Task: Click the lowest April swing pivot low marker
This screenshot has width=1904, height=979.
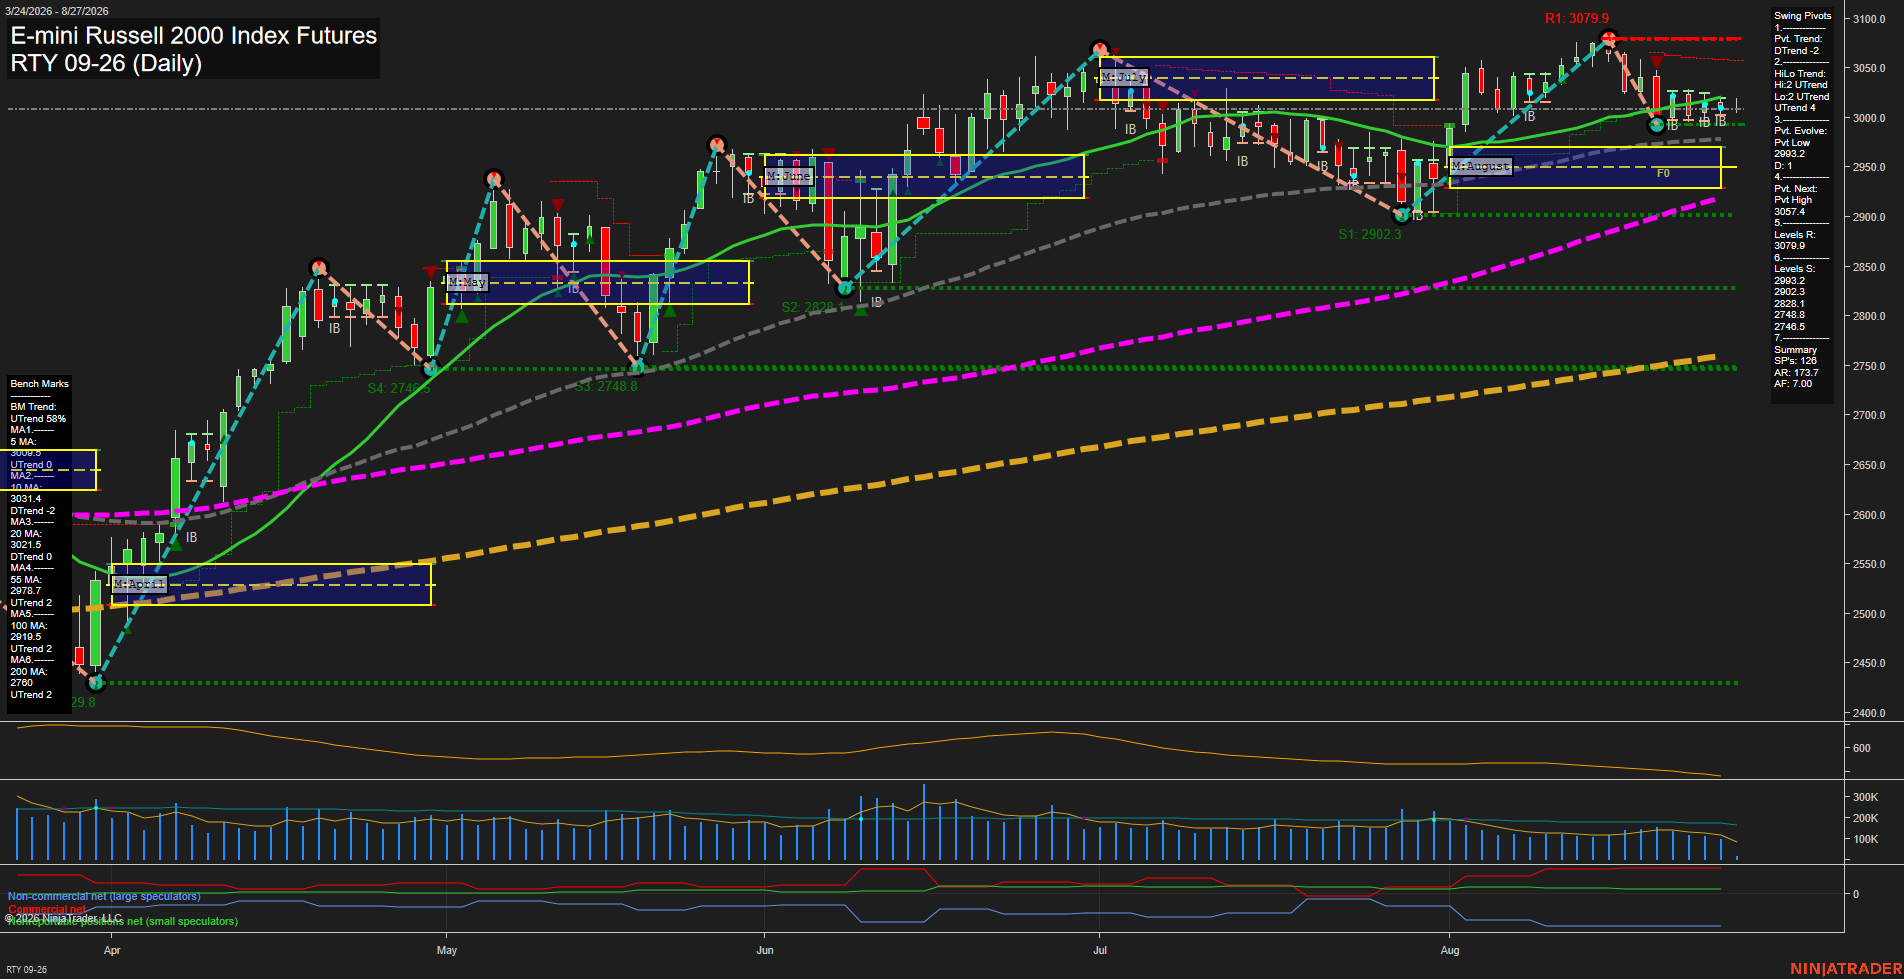Action: tap(96, 683)
